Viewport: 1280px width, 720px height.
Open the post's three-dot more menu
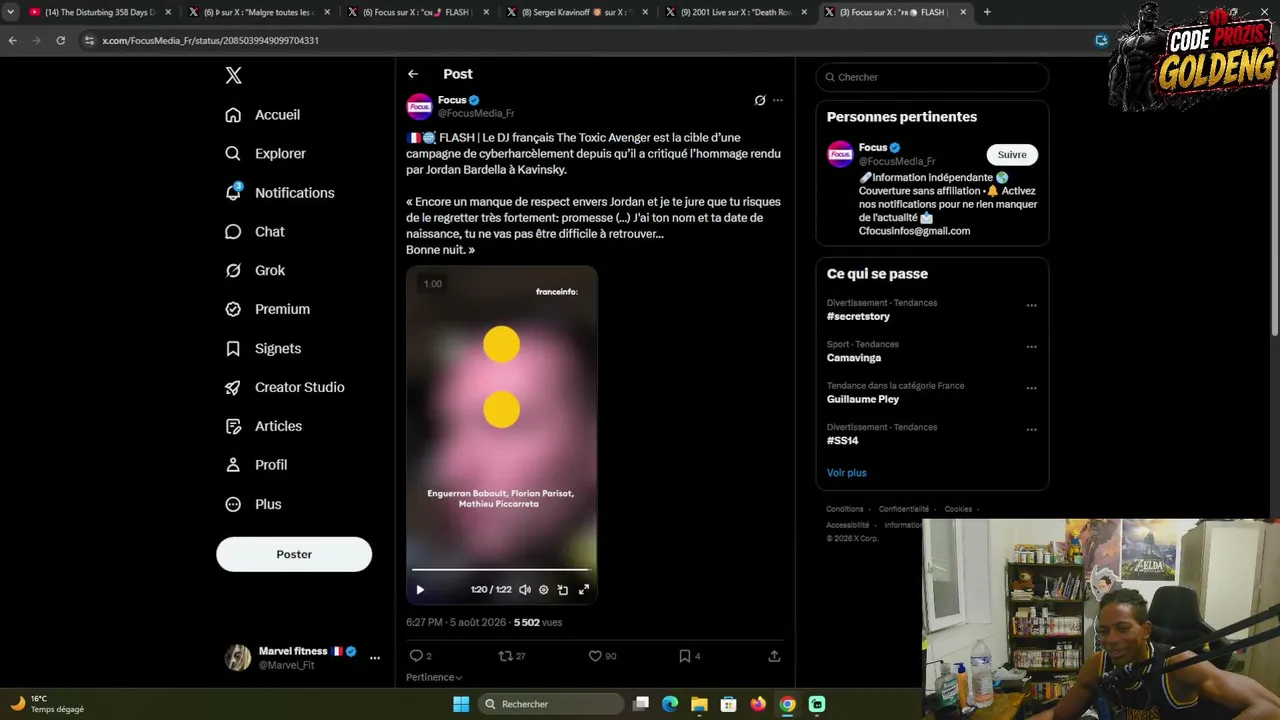click(778, 100)
